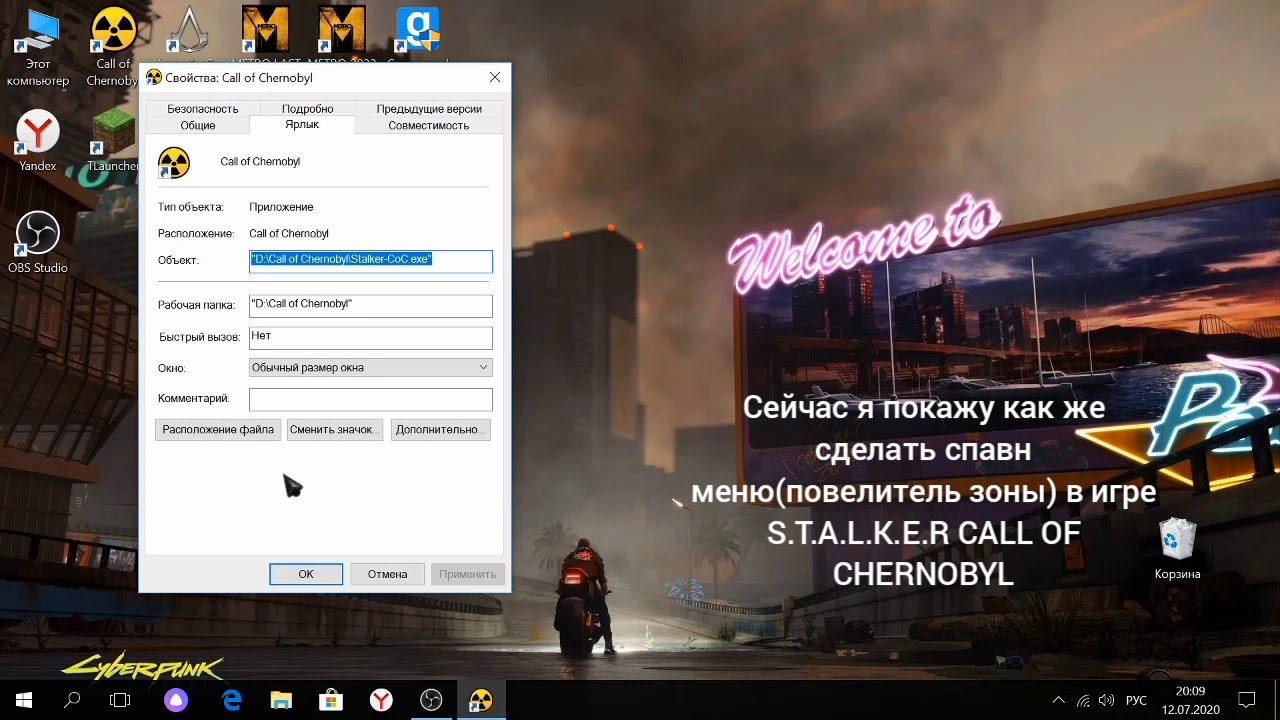Image resolution: width=1280 pixels, height=720 pixels.
Task: Select the Assassin's Creed desktop shortcut
Action: (188, 32)
